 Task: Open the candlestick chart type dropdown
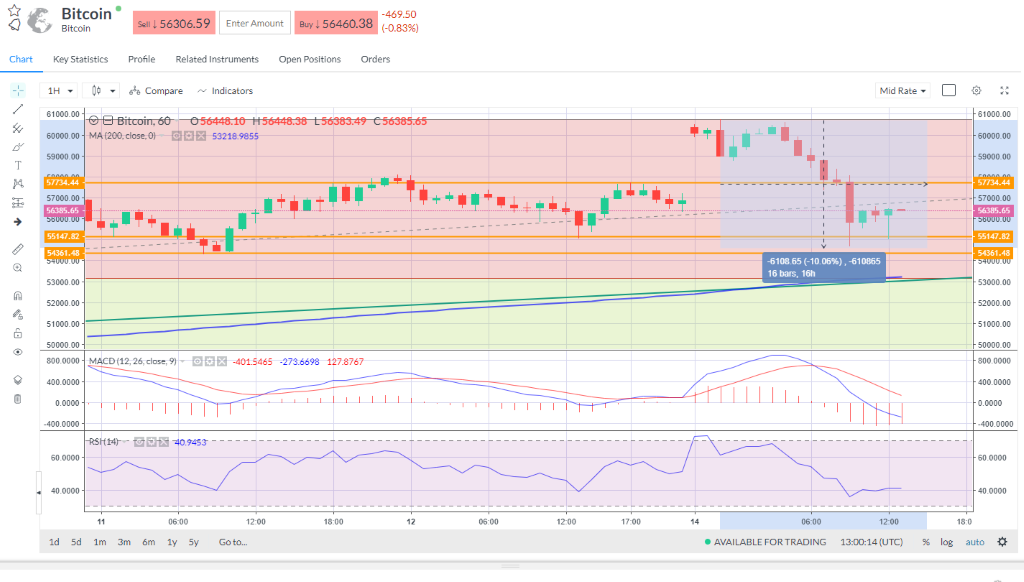[104, 90]
